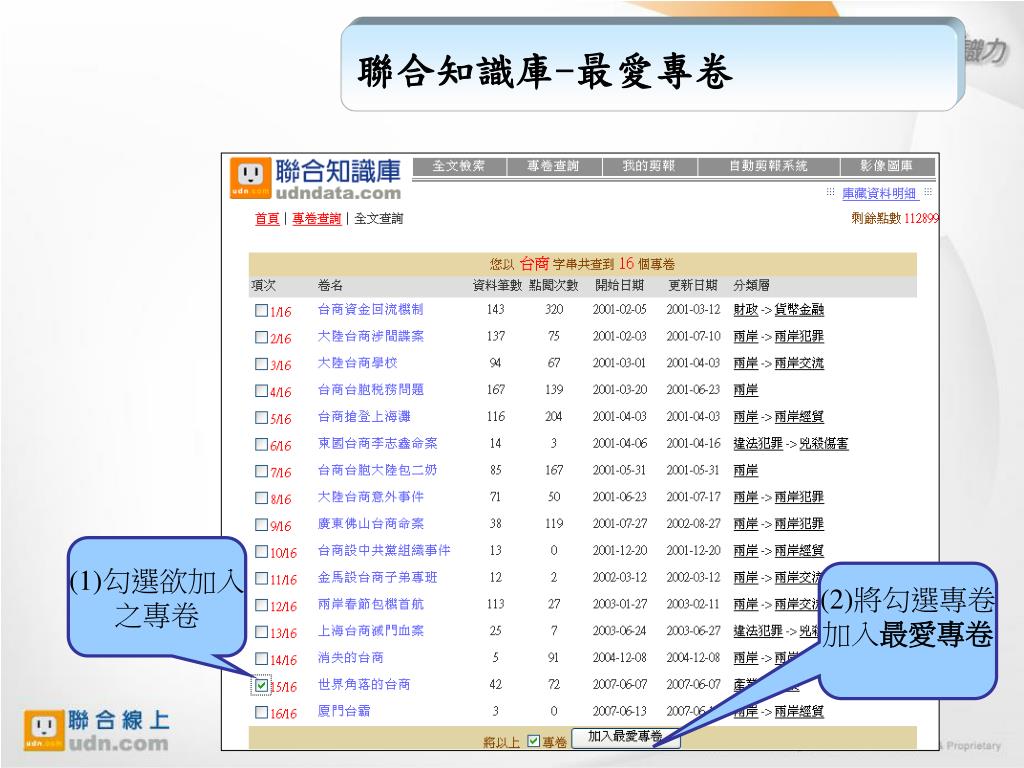
Task: Open the 東國台商李志鑫命案 volume
Action: pos(377,443)
